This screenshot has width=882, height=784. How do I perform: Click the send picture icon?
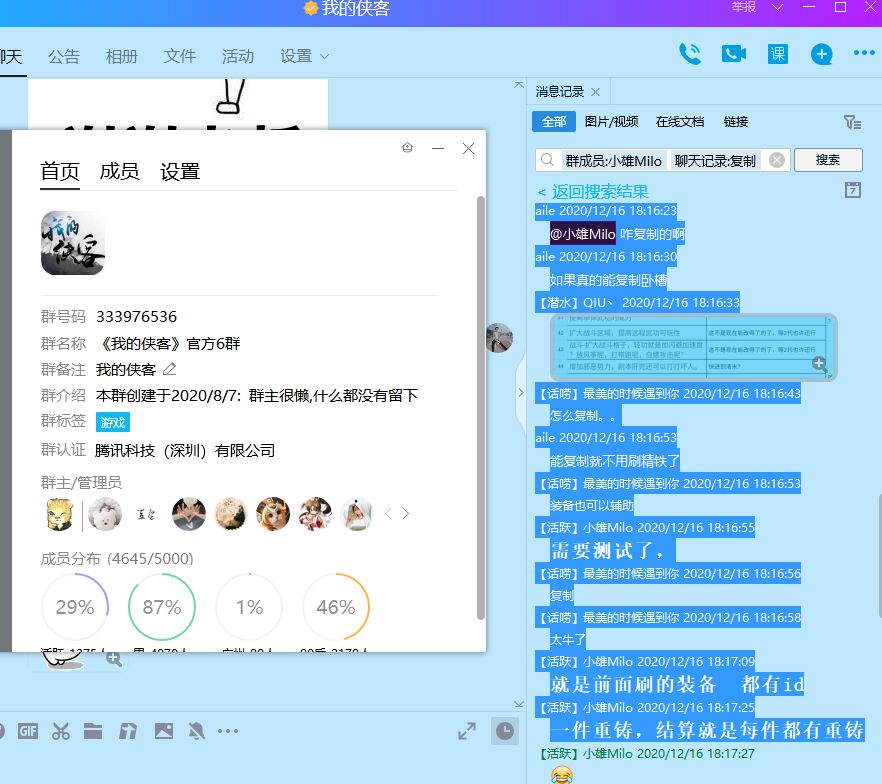[x=164, y=731]
